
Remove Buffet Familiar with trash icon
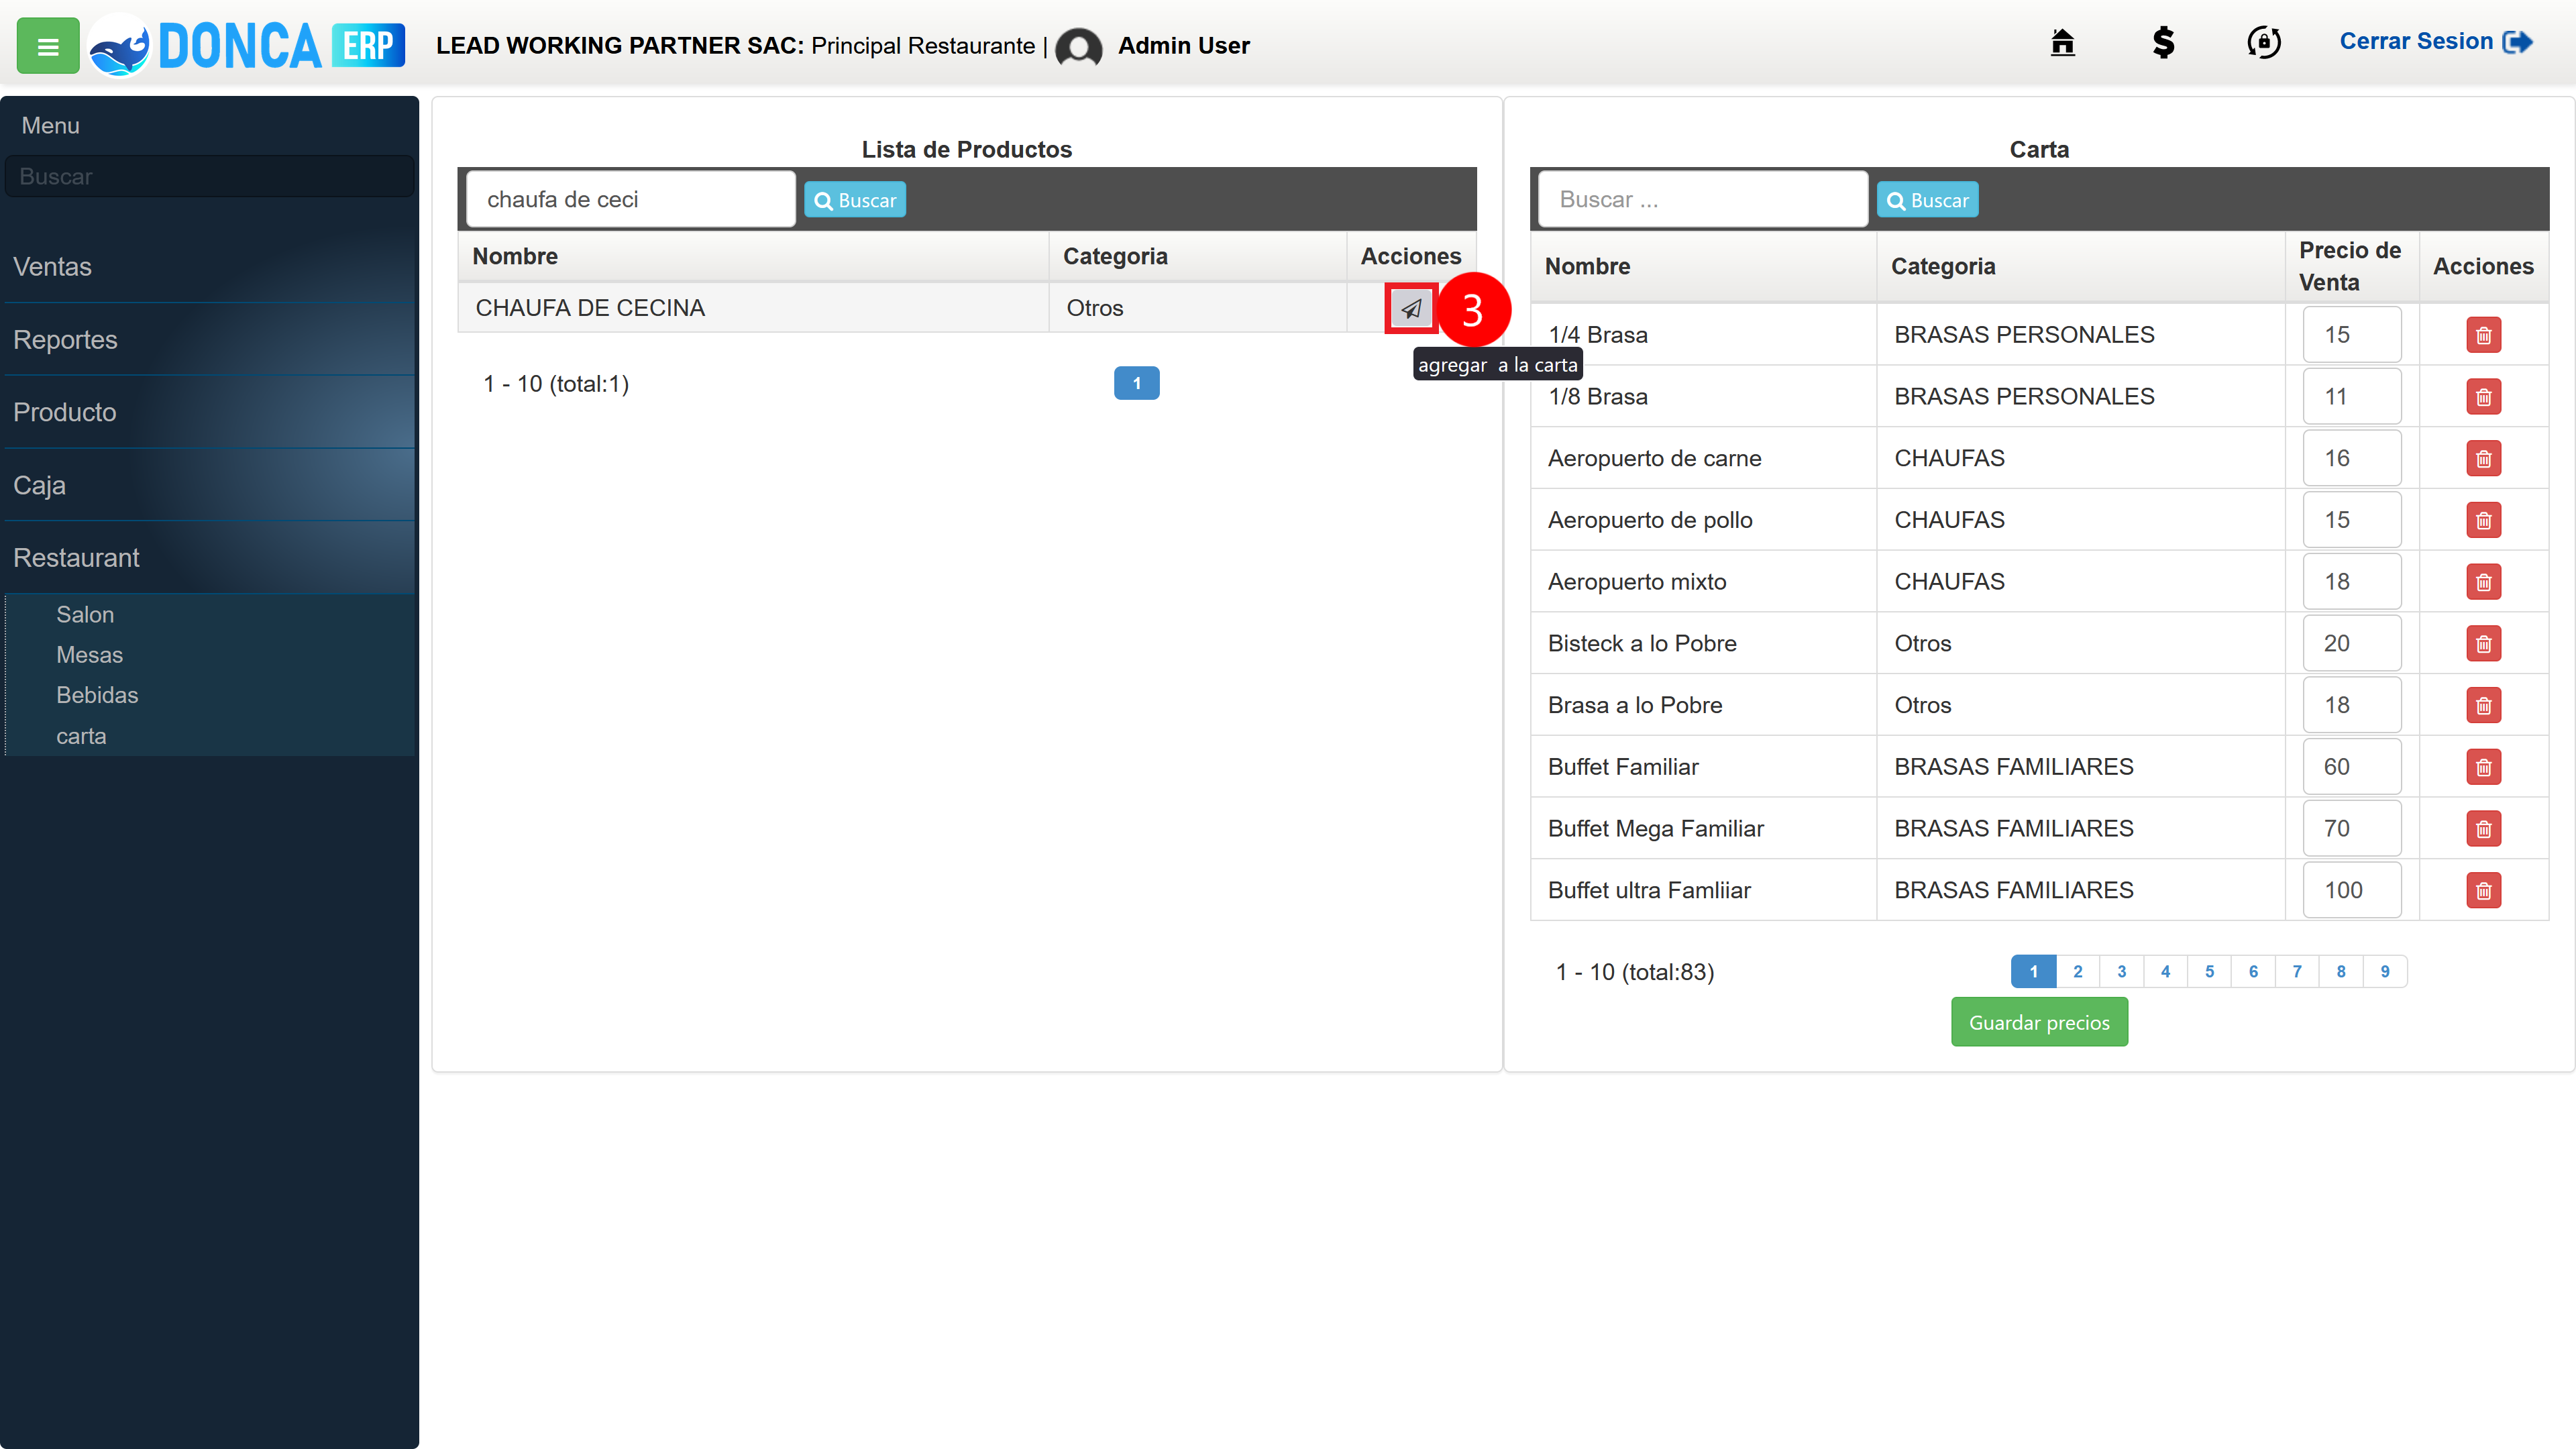2483,767
